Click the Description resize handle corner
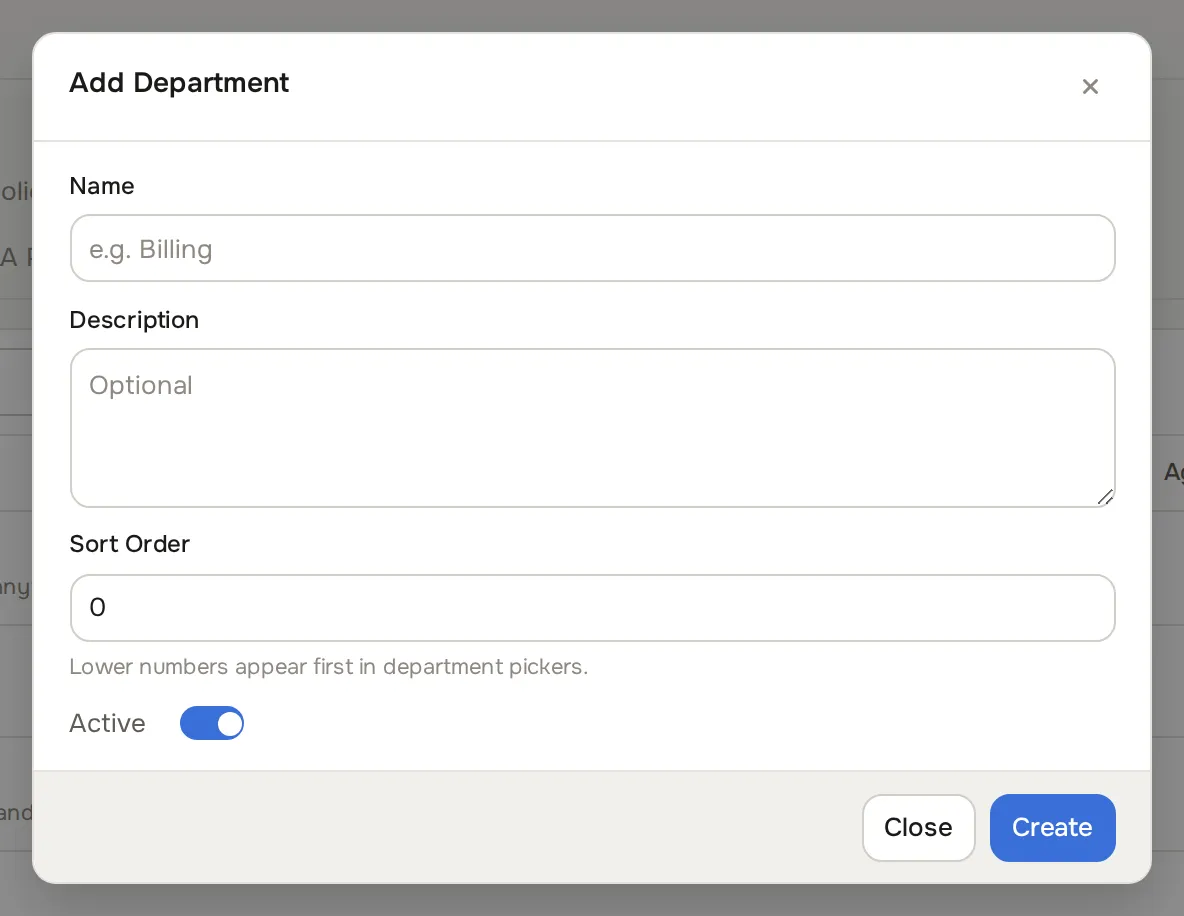This screenshot has height=916, width=1184. pyautogui.click(x=1105, y=497)
